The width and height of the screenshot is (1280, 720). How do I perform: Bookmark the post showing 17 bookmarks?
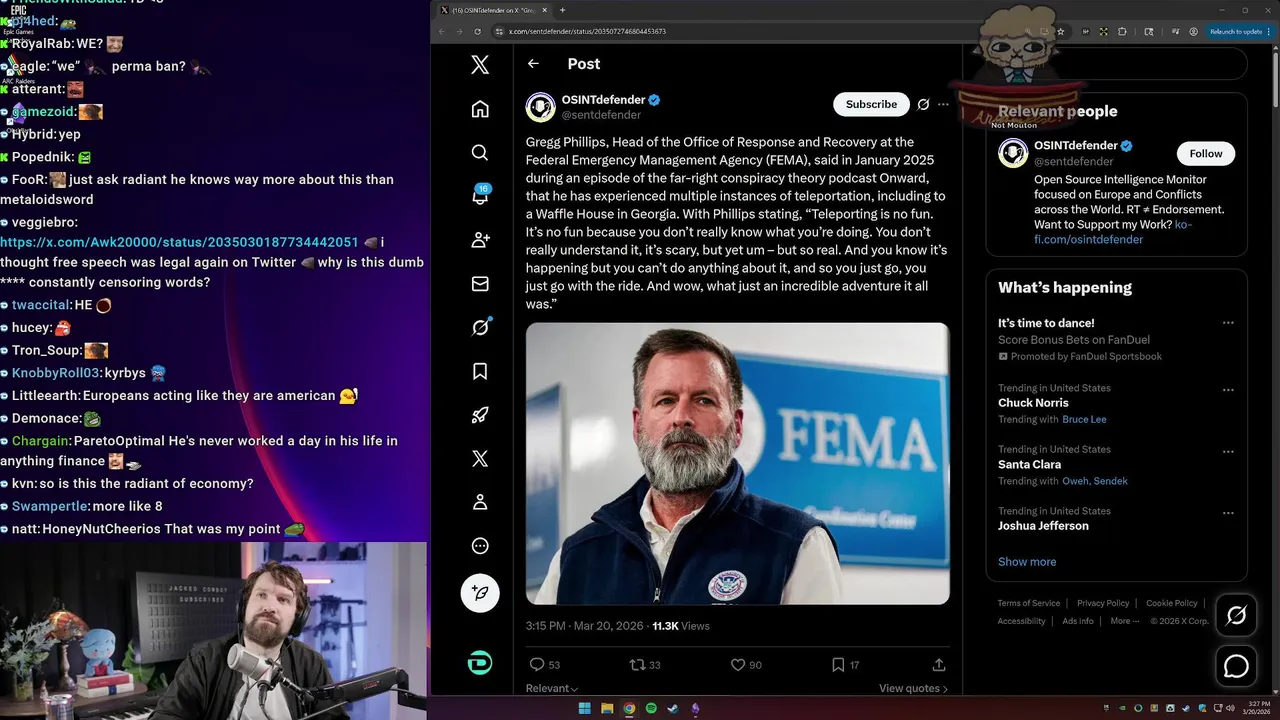(x=845, y=664)
